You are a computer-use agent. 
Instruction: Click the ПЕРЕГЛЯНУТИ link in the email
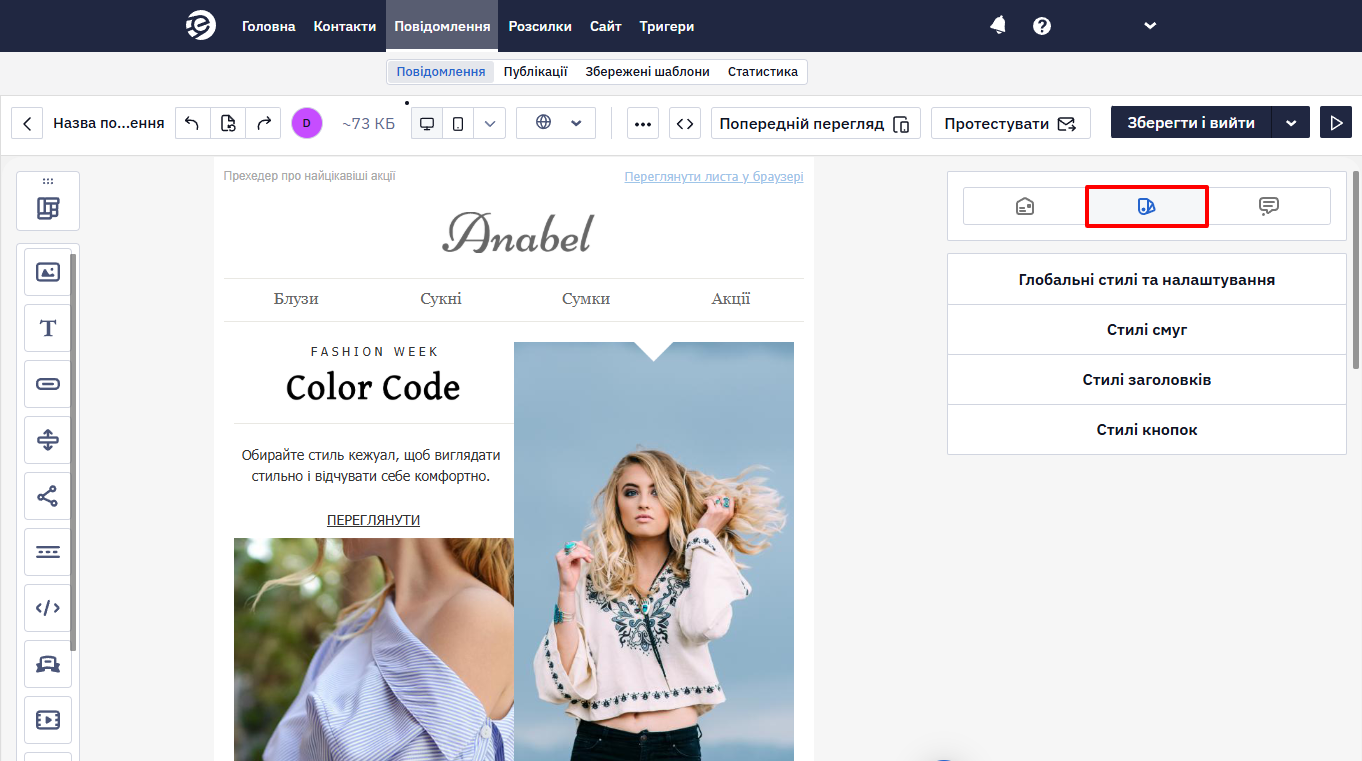pyautogui.click(x=373, y=520)
